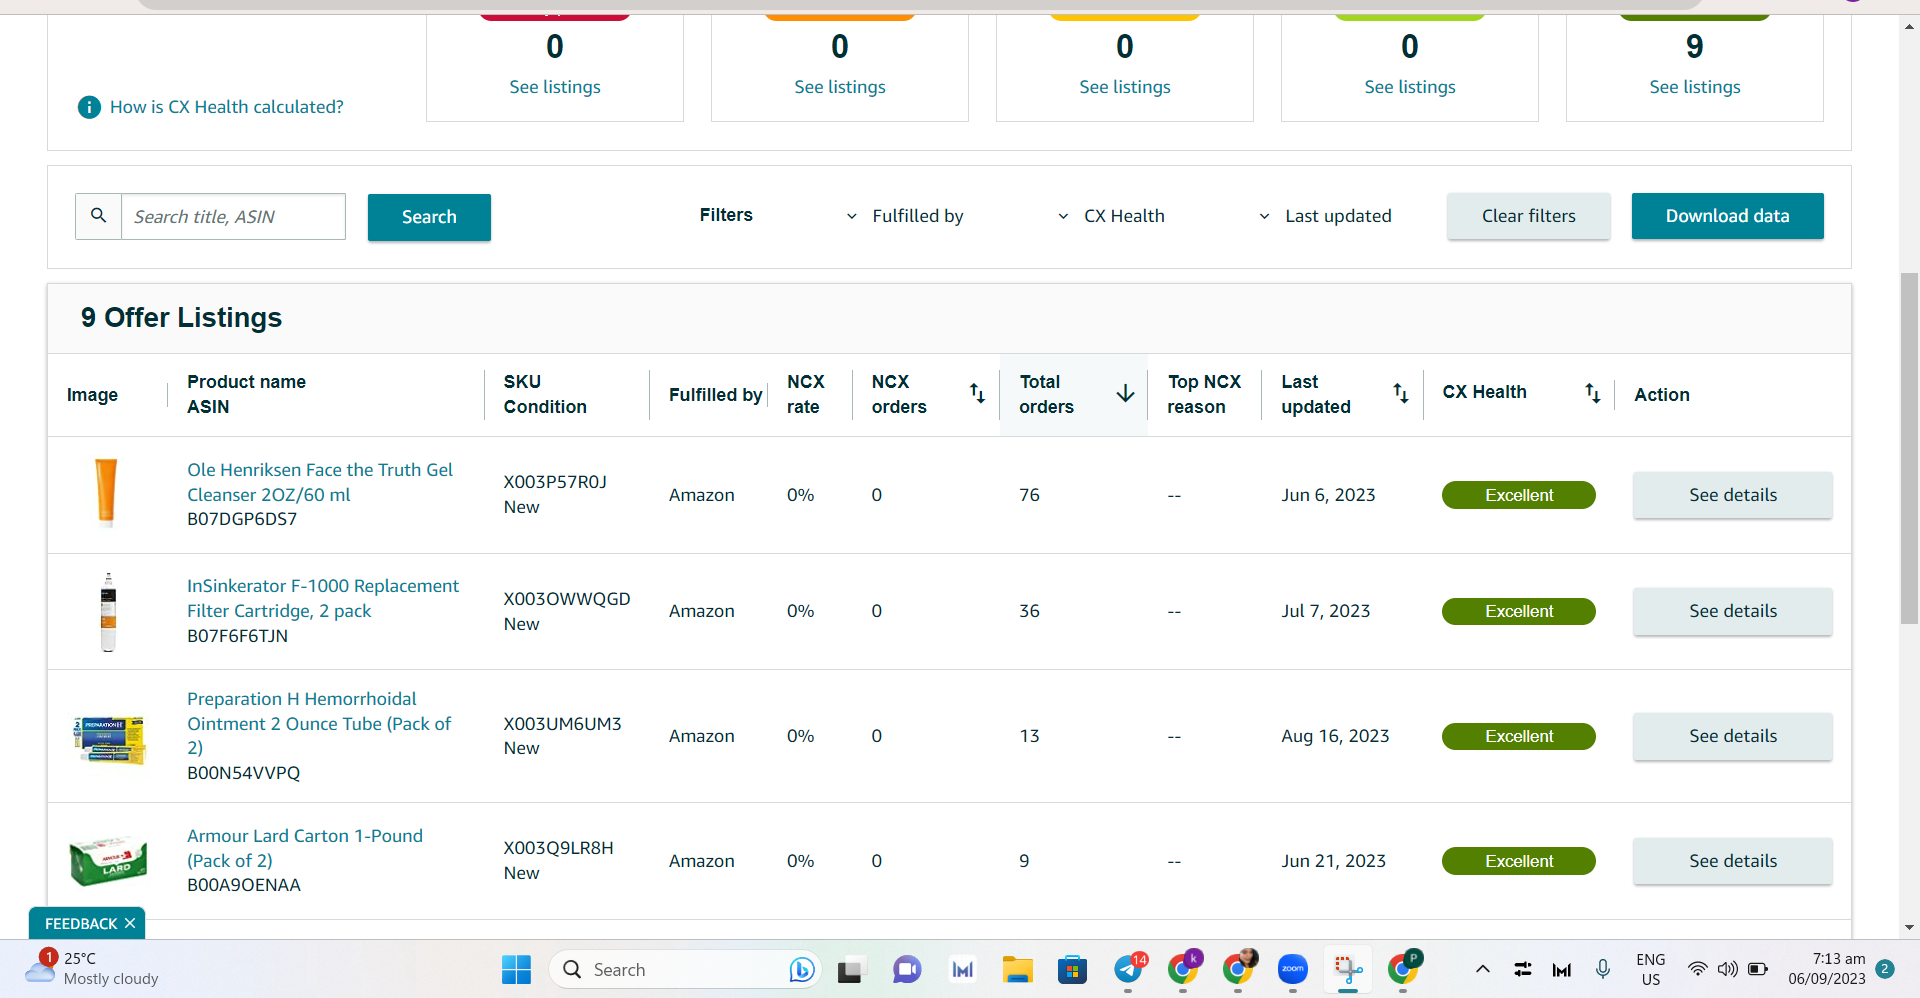Open How is CX Health calculated link
The width and height of the screenshot is (1920, 998).
227,107
